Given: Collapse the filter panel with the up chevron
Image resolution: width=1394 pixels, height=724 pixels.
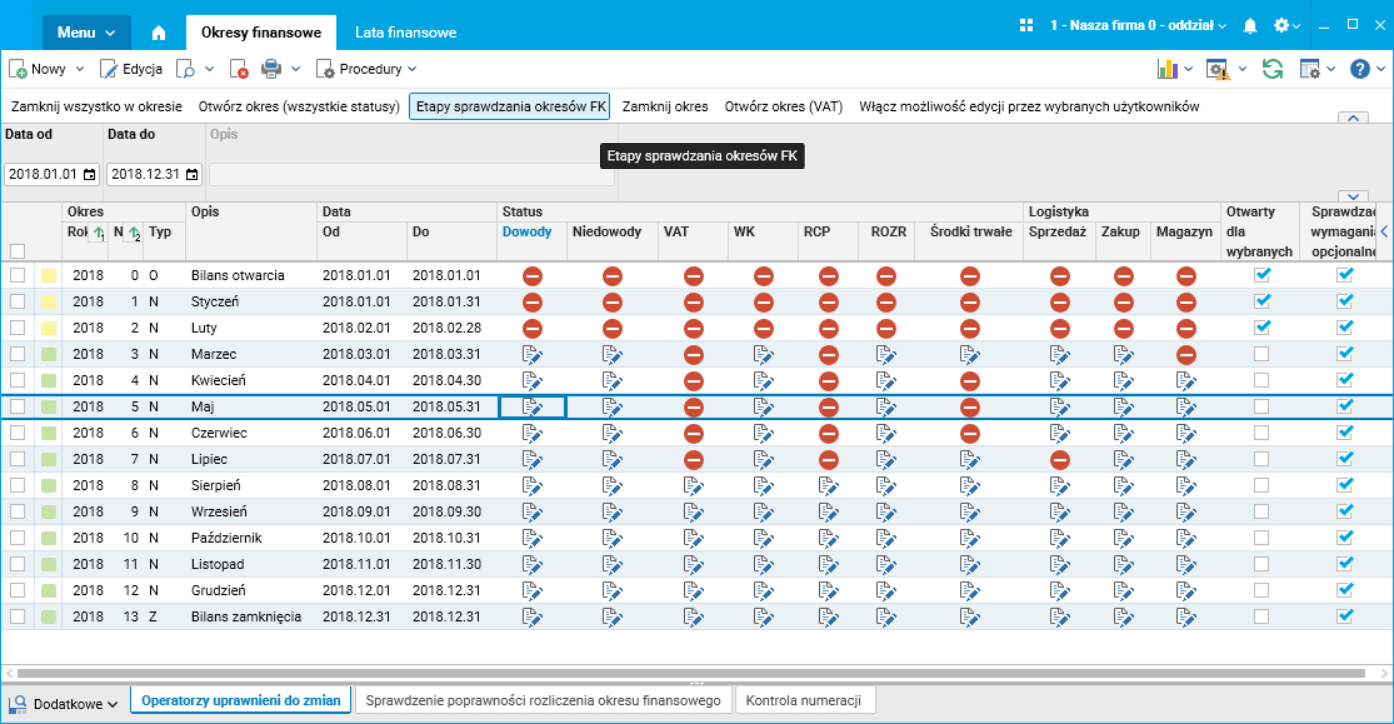Looking at the screenshot, I should [1352, 118].
